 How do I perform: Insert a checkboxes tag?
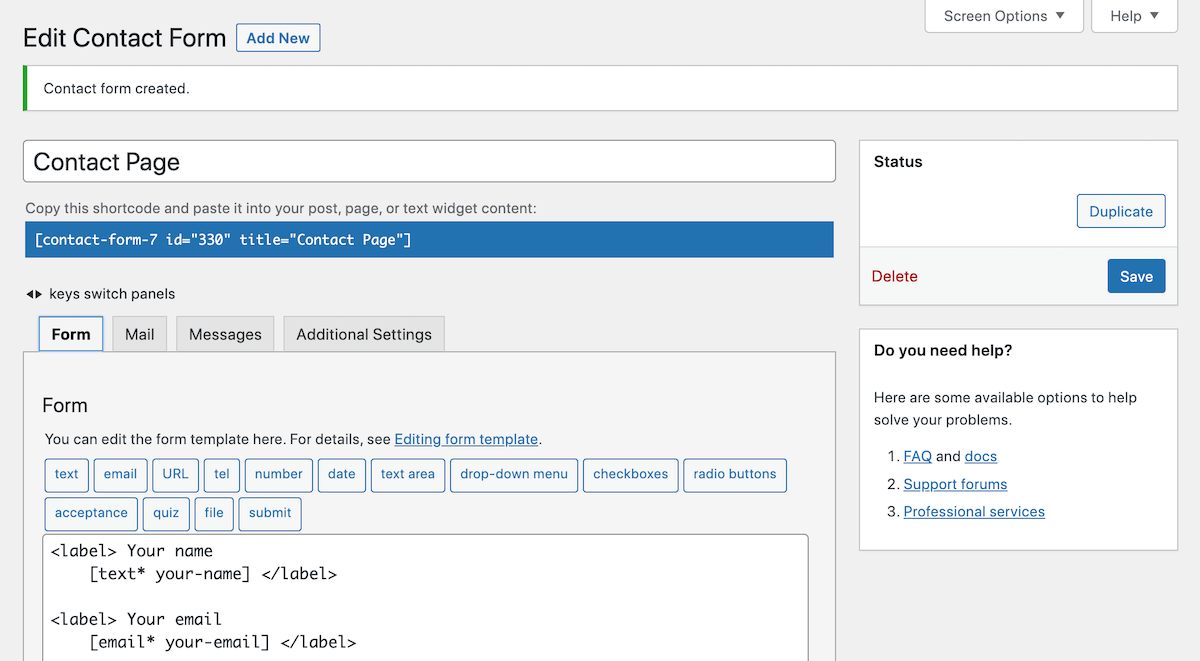[x=631, y=474]
